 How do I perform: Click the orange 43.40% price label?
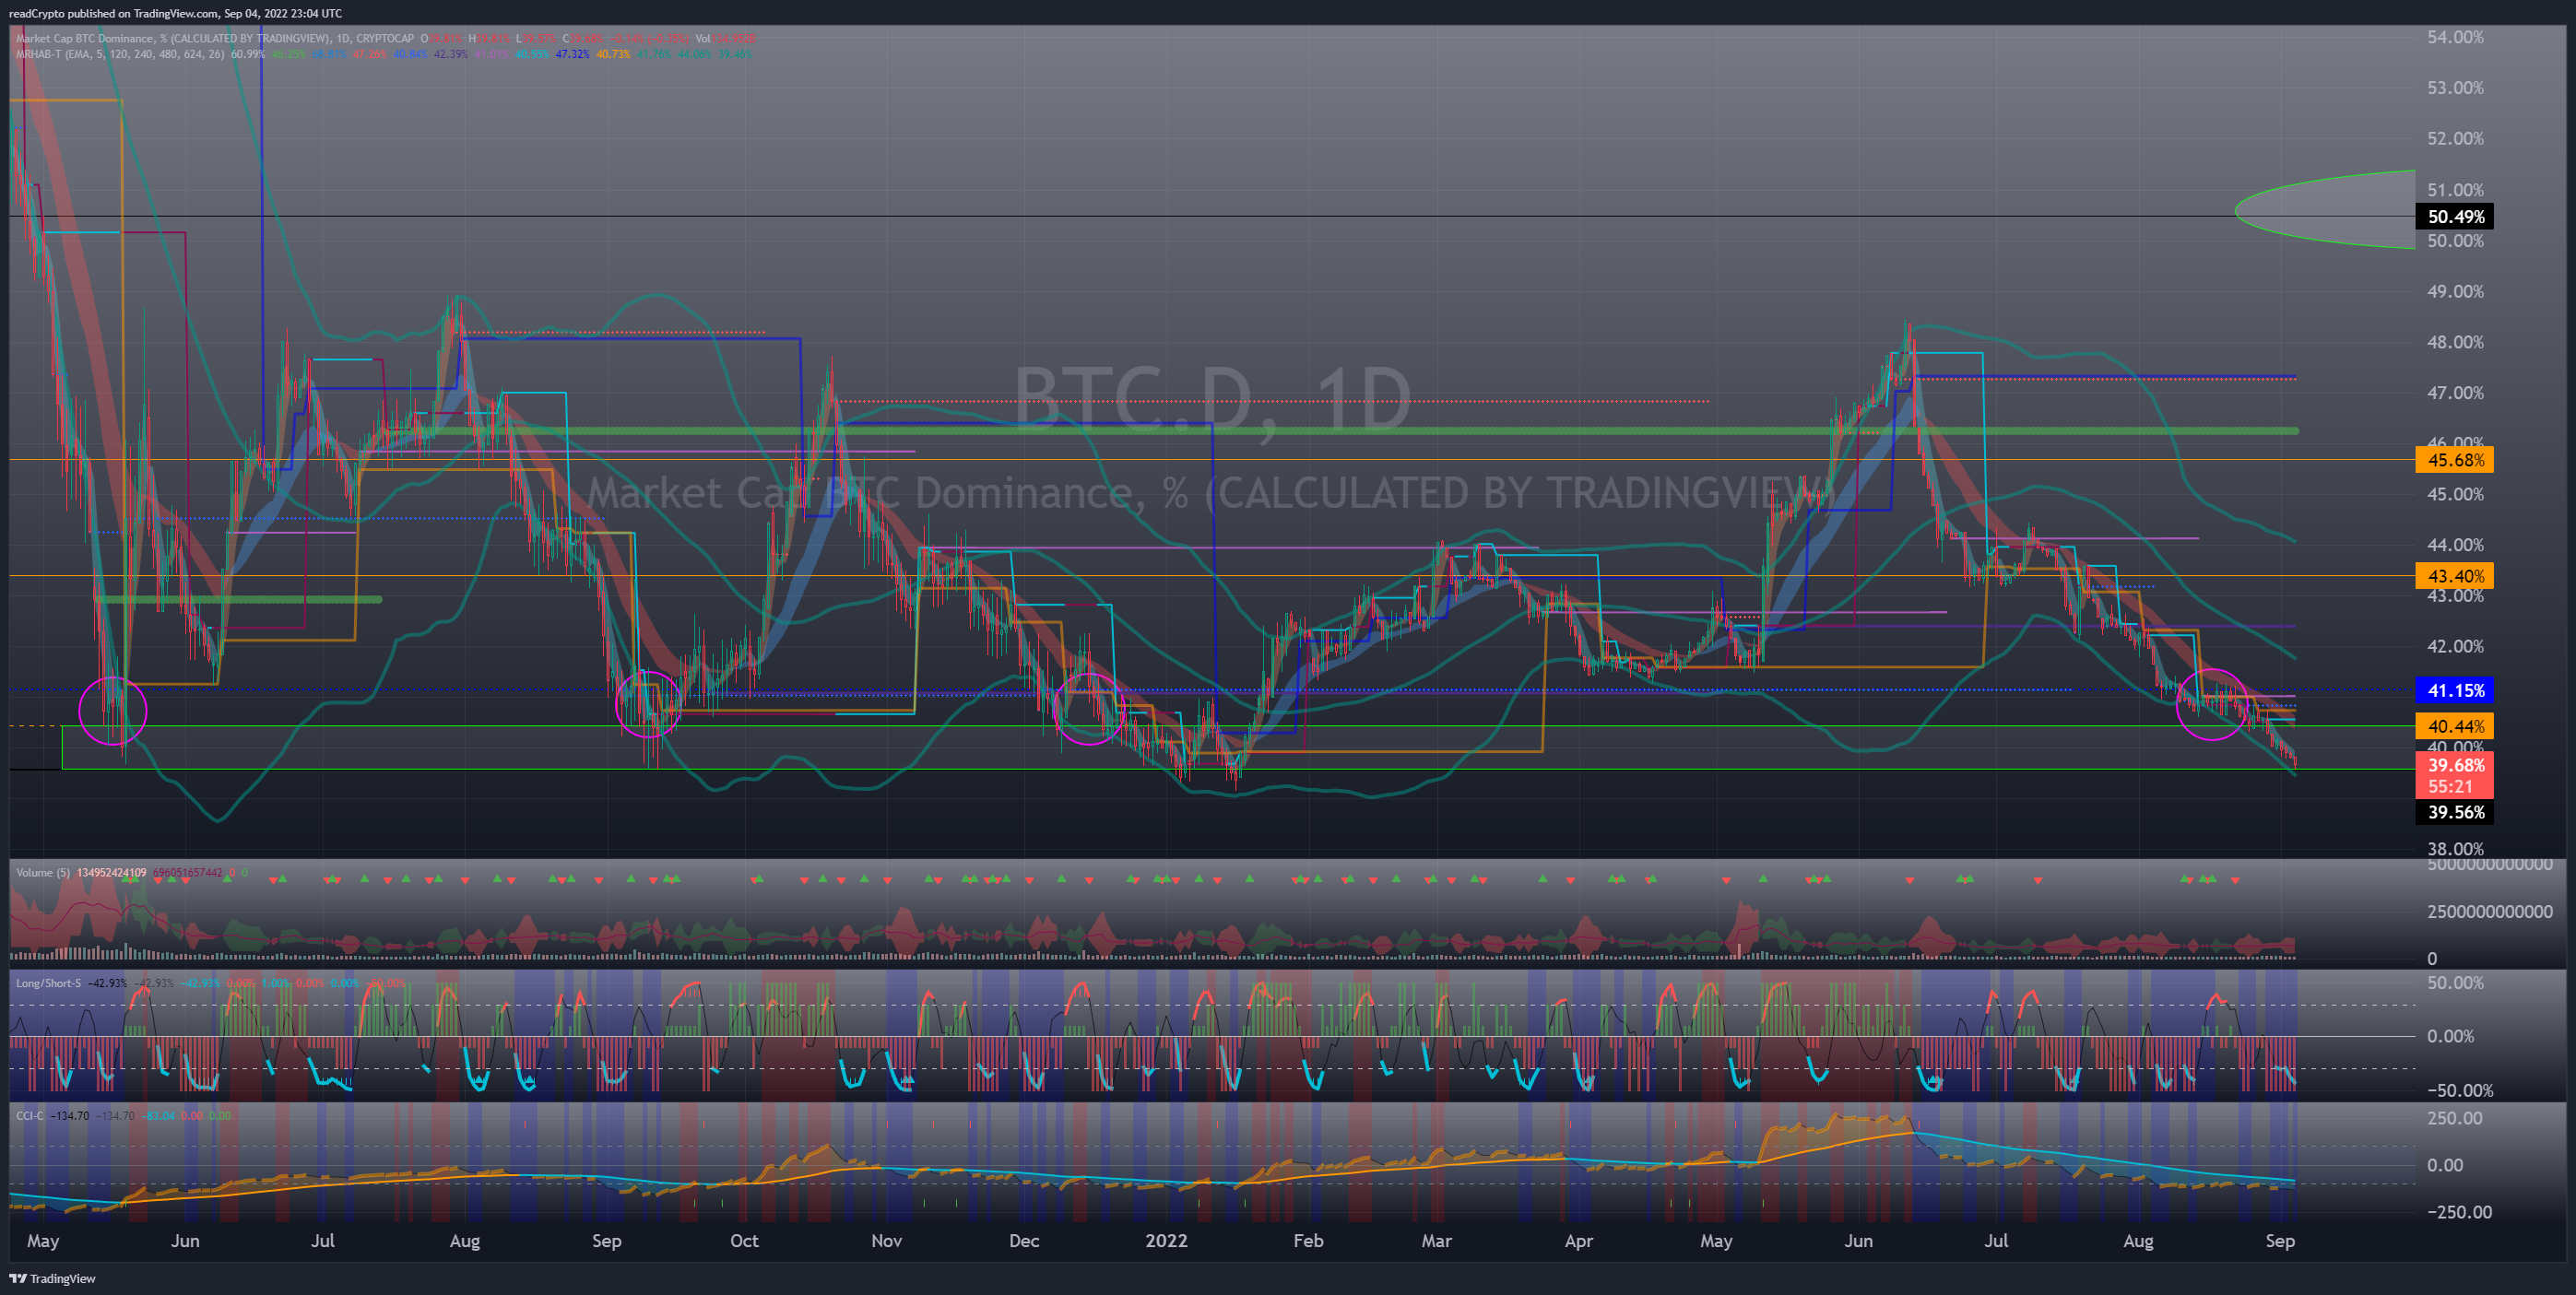(x=2454, y=576)
